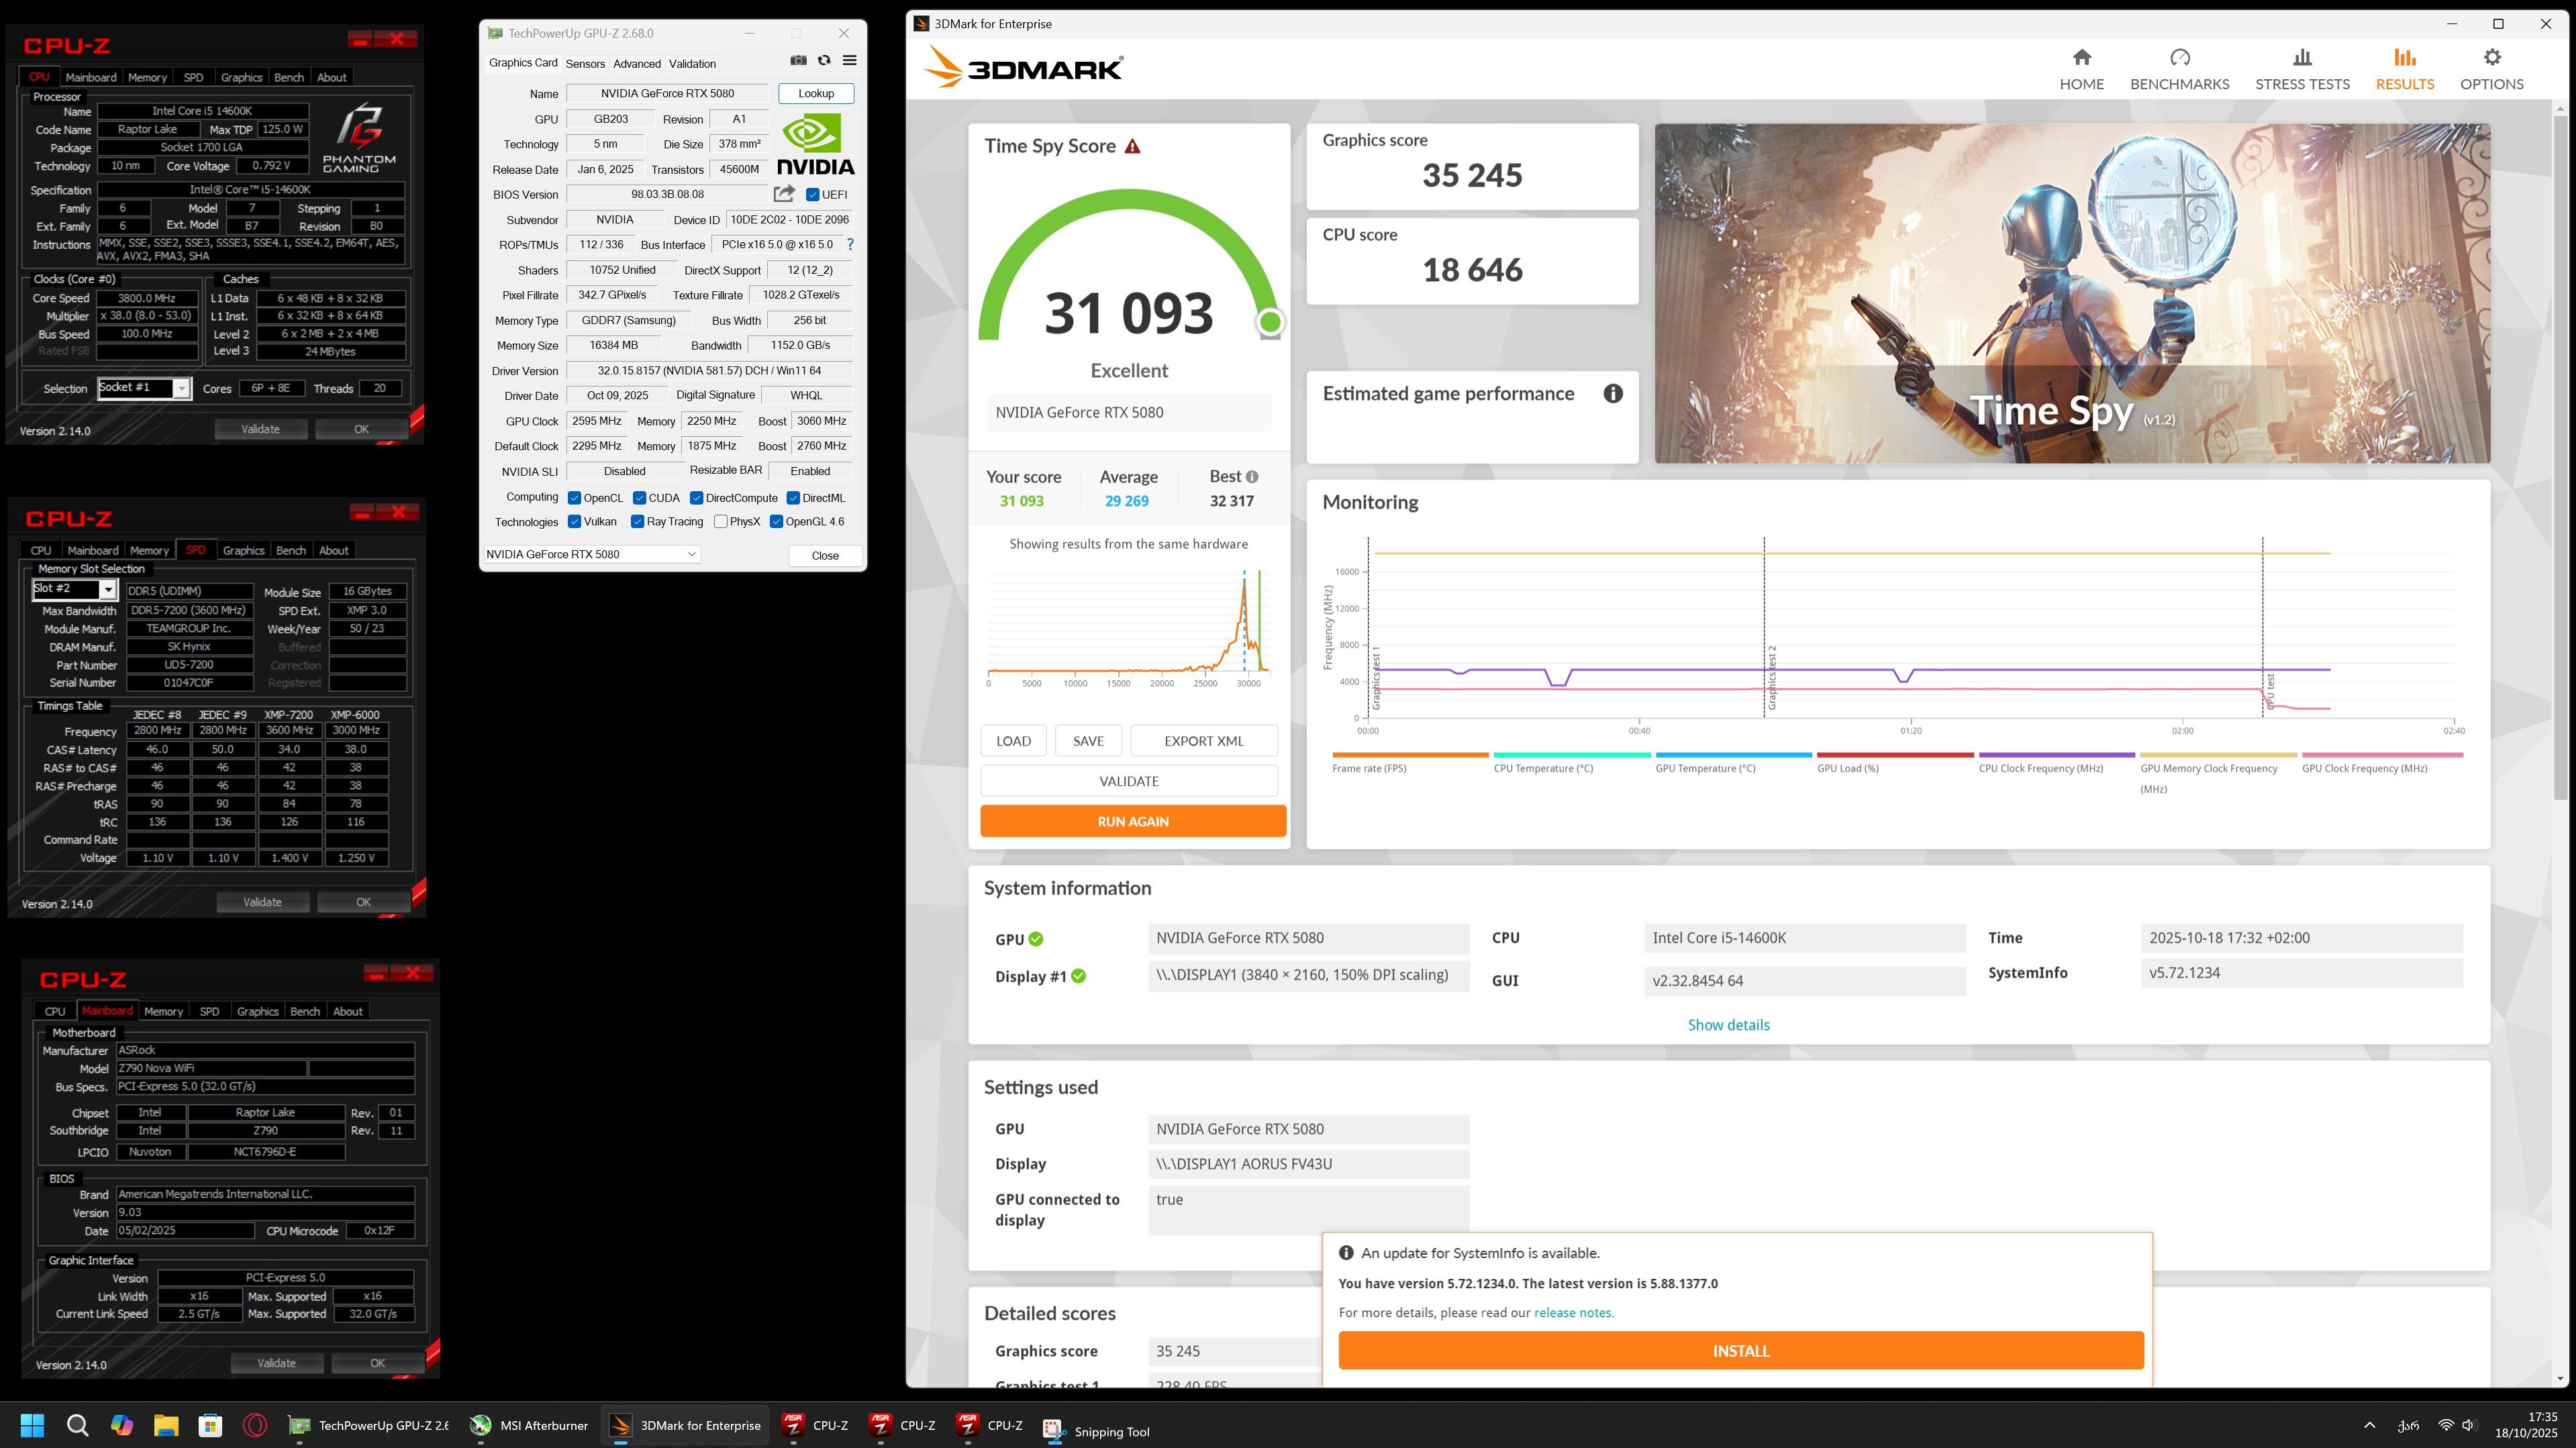Image resolution: width=2576 pixels, height=1448 pixels.
Task: Click the GPU-Z refresh icon
Action: point(824,61)
